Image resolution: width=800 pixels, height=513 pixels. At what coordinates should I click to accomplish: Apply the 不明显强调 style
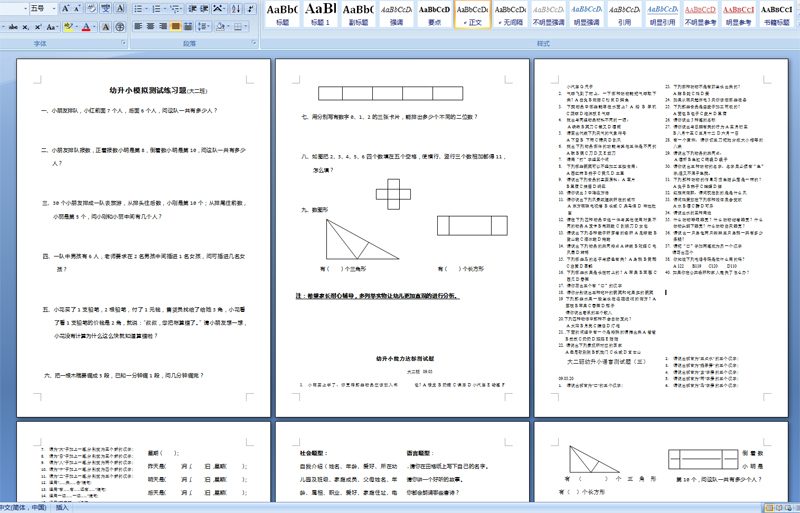[548, 14]
